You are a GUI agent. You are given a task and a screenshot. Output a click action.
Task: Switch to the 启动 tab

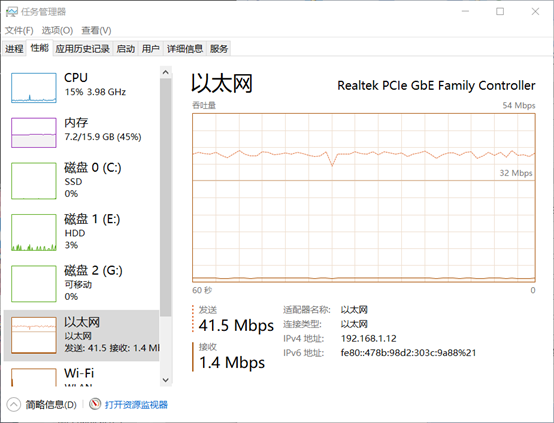click(x=126, y=48)
